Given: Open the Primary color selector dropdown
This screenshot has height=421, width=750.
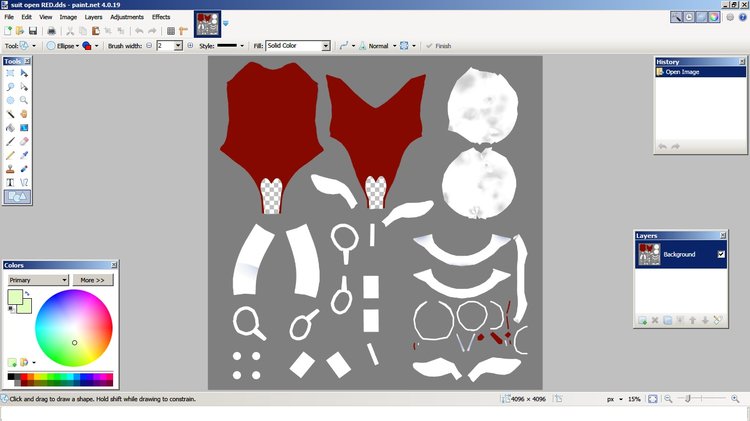Looking at the screenshot, I should [x=38, y=280].
